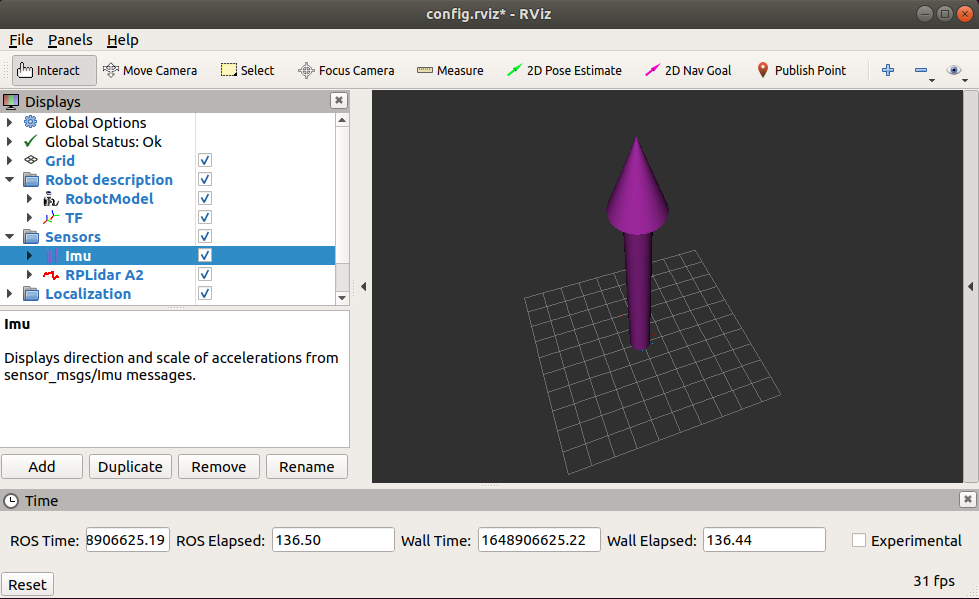Disable the RPLidar A2 display checkbox
Viewport: 979px width, 599px height.
click(205, 274)
